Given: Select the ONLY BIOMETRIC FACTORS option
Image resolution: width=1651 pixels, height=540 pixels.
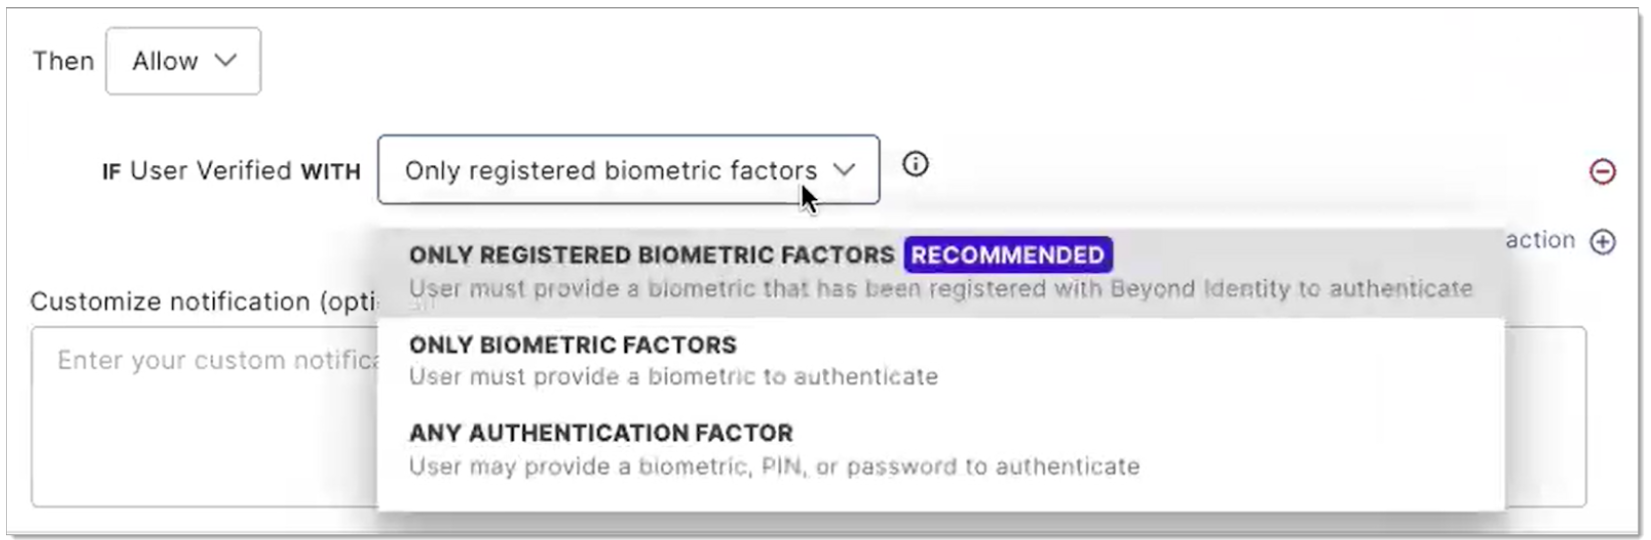Looking at the screenshot, I should click(x=572, y=345).
